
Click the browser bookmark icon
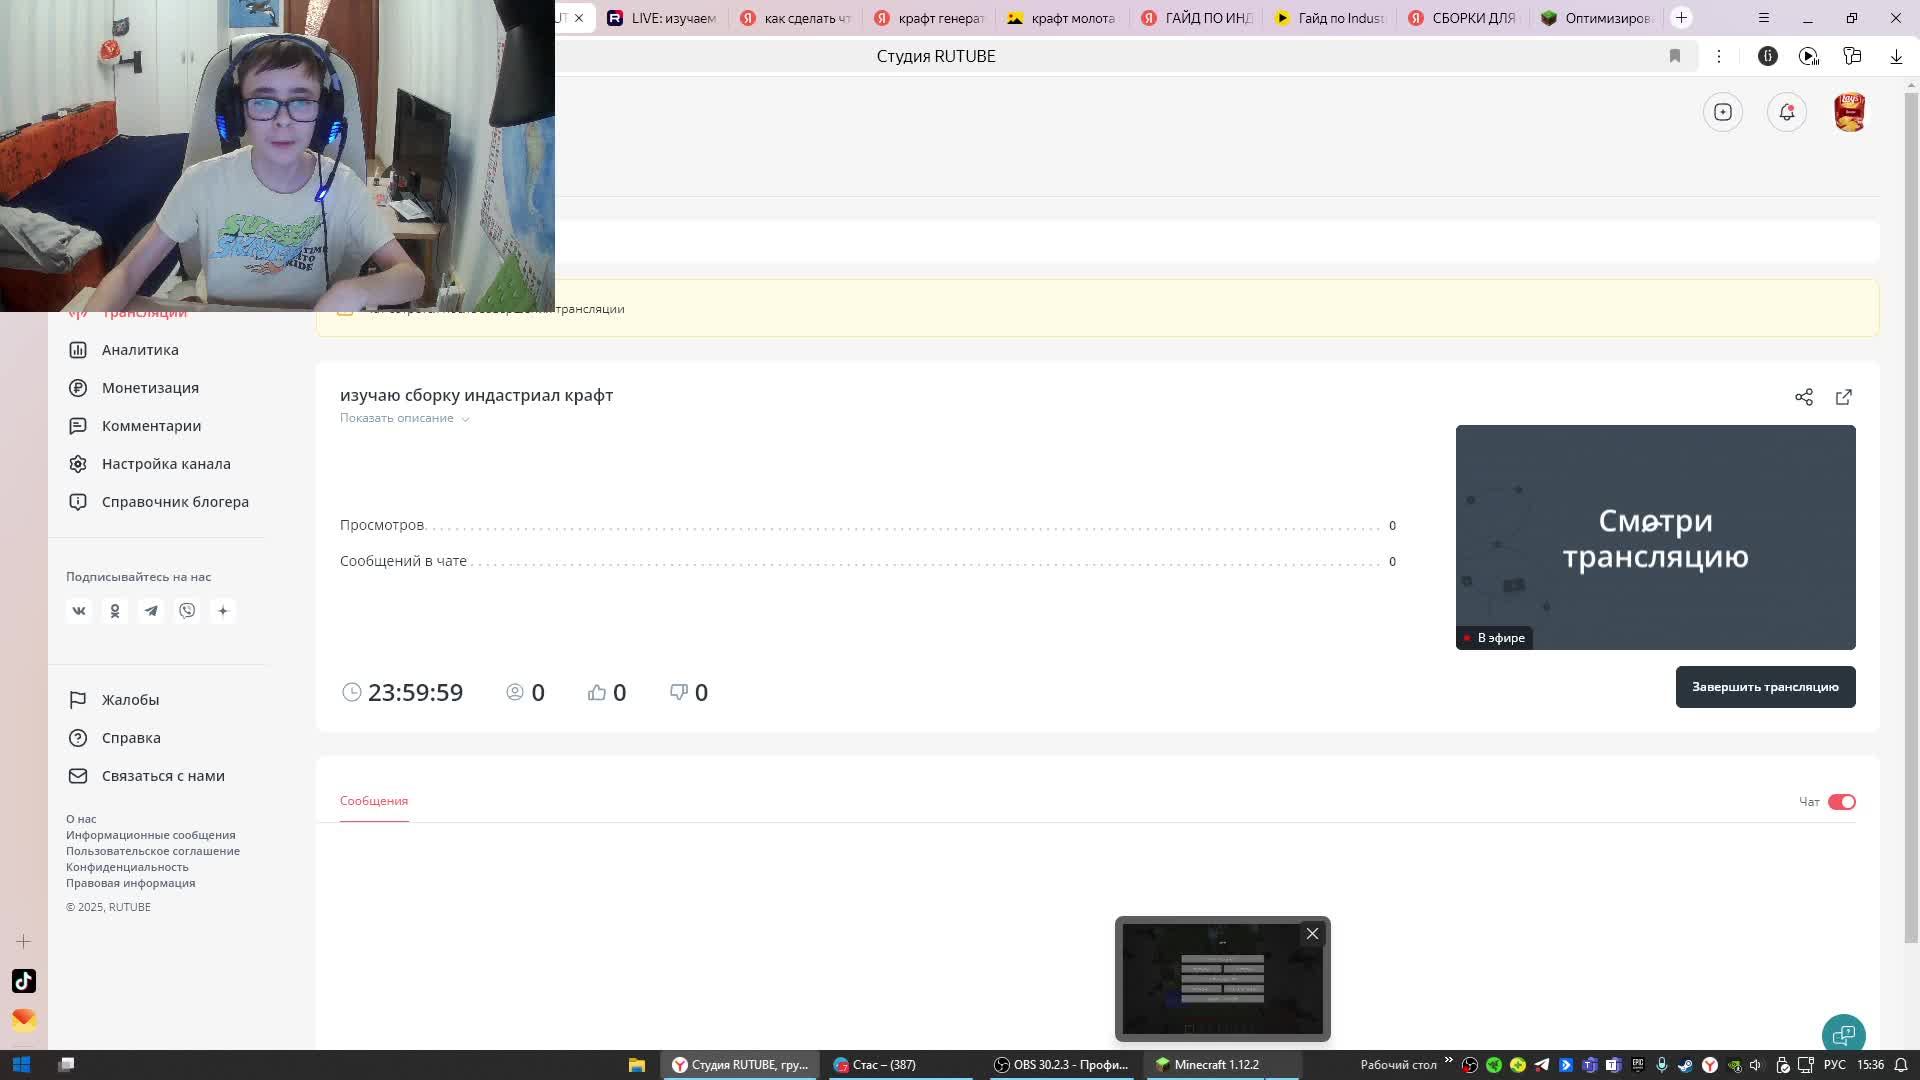tap(1674, 56)
